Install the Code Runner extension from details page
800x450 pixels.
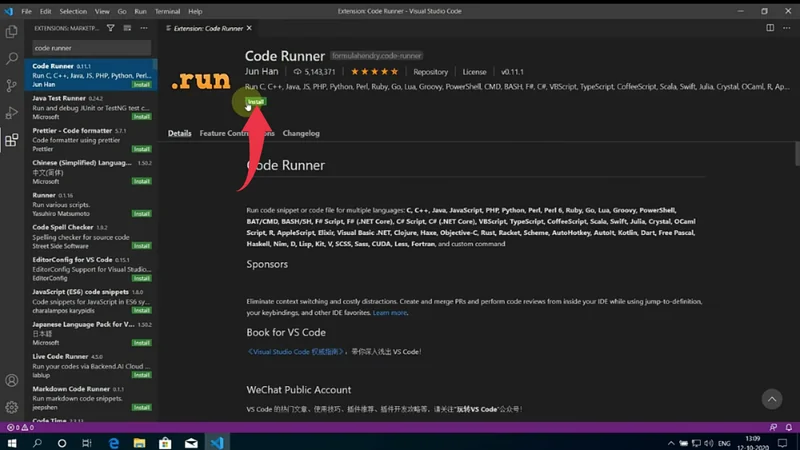pos(256,102)
